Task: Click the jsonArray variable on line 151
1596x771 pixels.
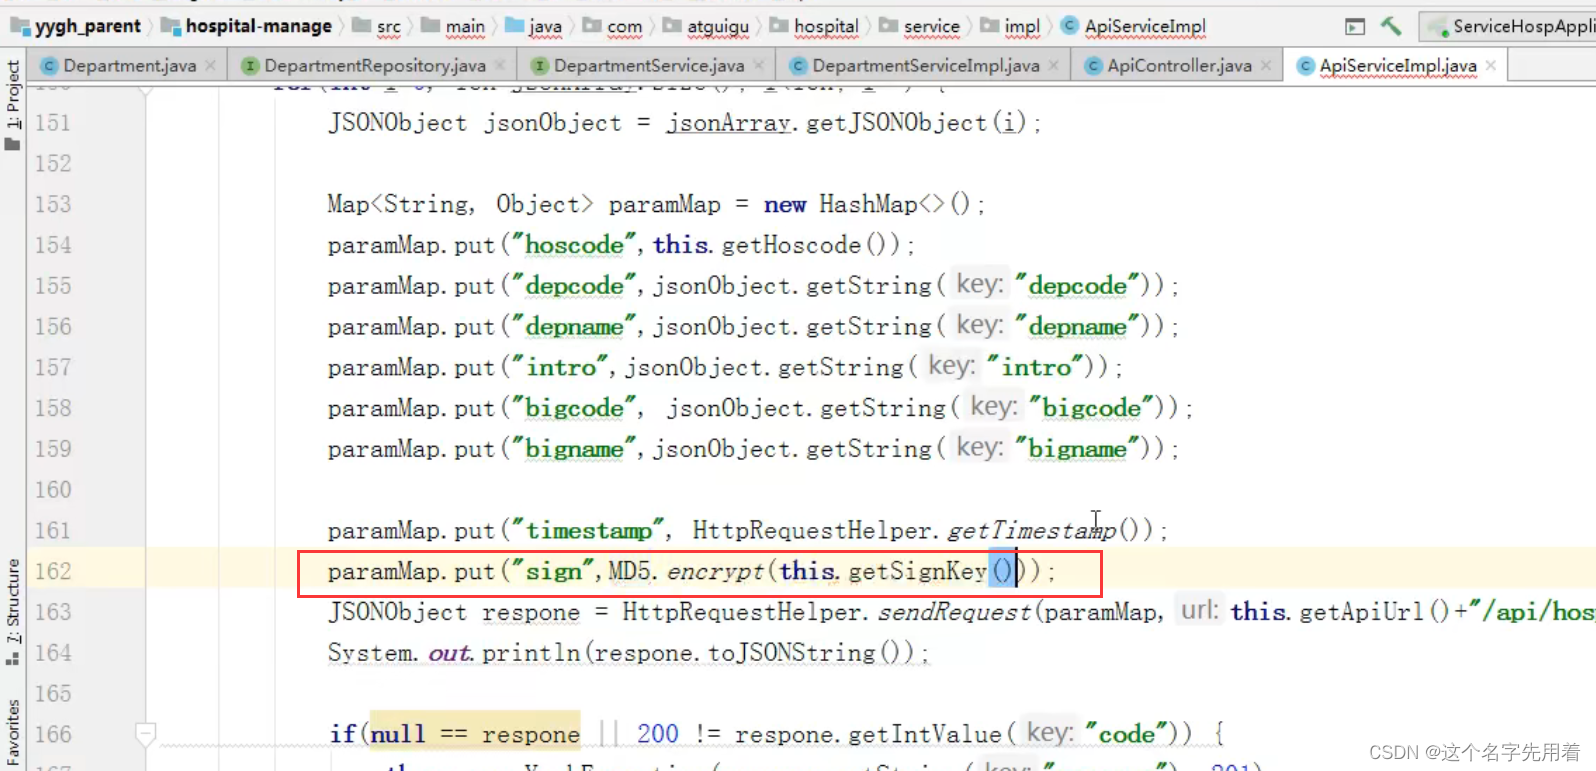Action: (729, 123)
